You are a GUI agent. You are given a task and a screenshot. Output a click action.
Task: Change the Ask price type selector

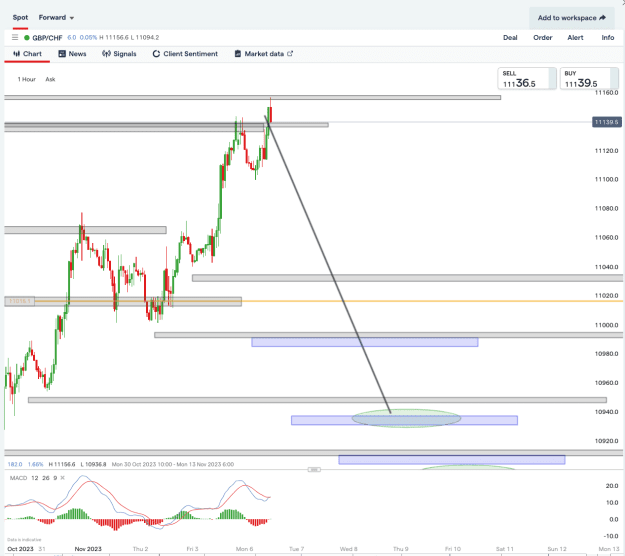(50, 79)
